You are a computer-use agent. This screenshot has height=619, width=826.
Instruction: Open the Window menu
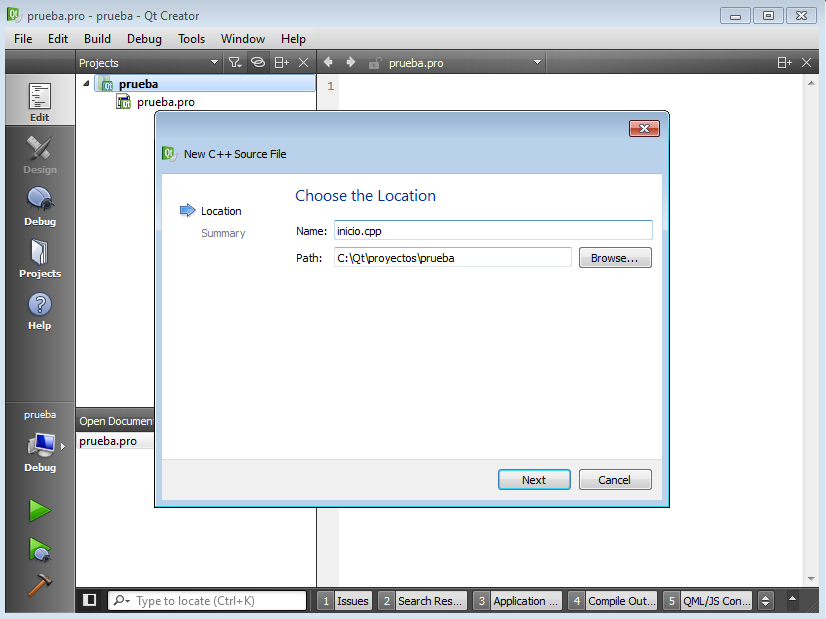[243, 39]
